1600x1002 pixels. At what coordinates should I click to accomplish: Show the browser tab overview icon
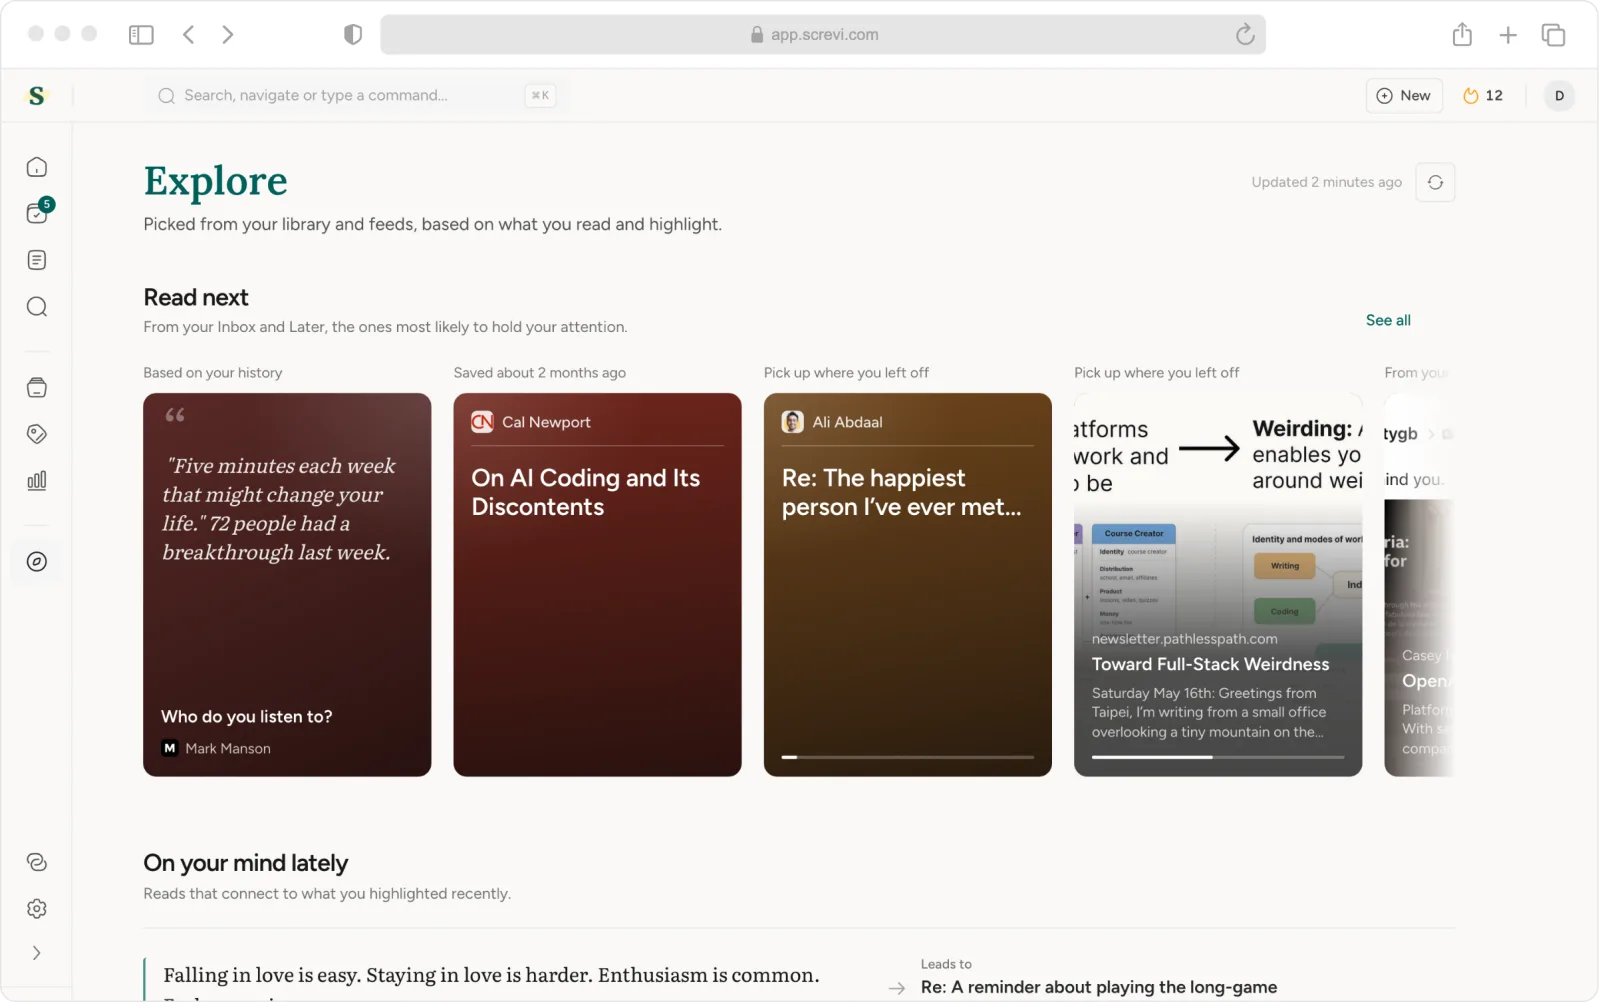[x=1553, y=35]
